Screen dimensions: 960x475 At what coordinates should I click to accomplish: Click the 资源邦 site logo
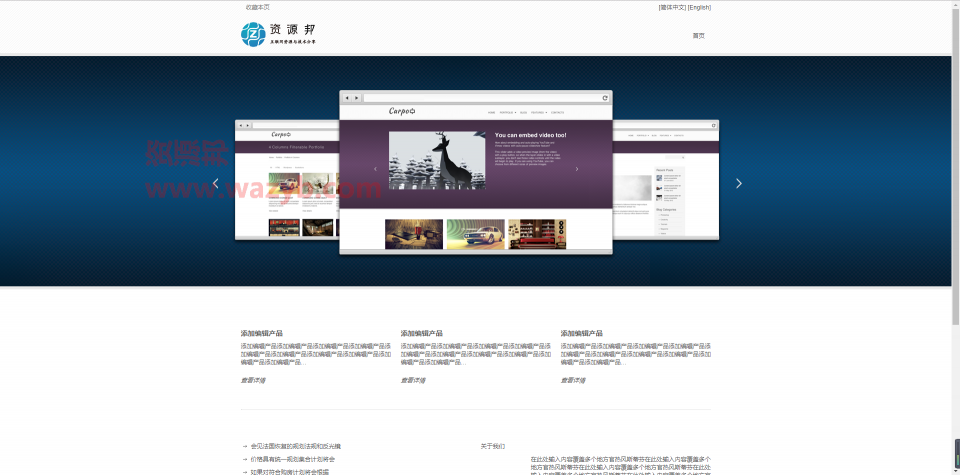click(x=279, y=34)
